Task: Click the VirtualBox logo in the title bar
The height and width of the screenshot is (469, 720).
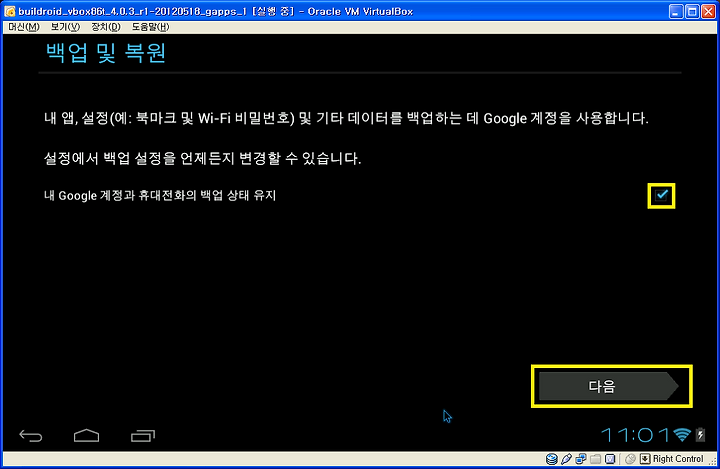Action: (10, 11)
